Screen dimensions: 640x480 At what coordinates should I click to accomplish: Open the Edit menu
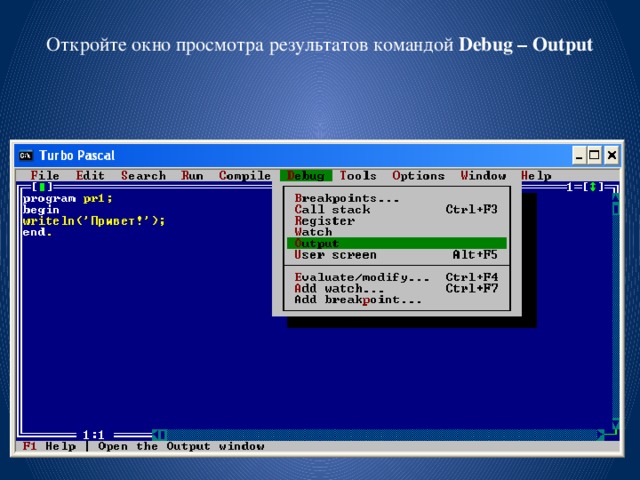tap(90, 176)
